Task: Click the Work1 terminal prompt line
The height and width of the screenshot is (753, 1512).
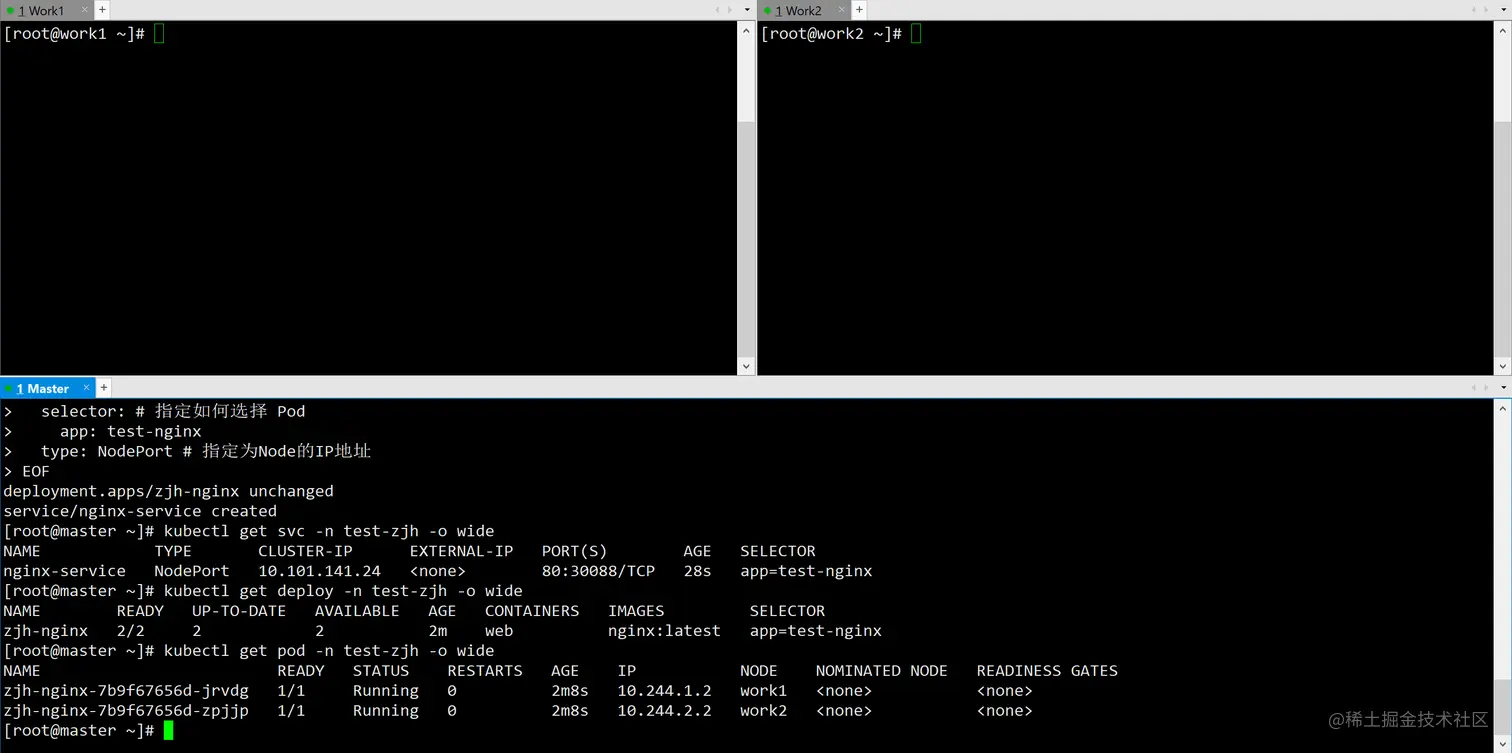Action: 84,34
